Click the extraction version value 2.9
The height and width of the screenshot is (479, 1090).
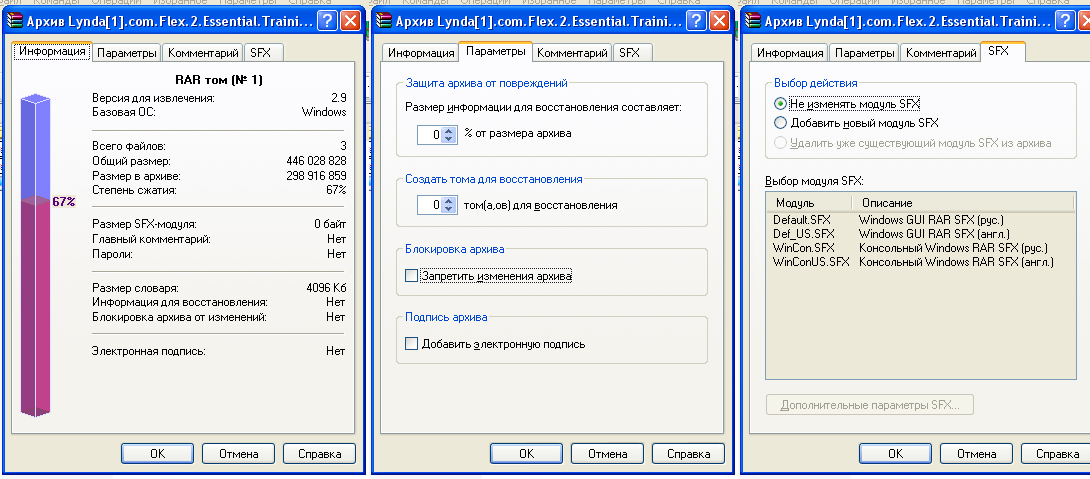tap(339, 98)
